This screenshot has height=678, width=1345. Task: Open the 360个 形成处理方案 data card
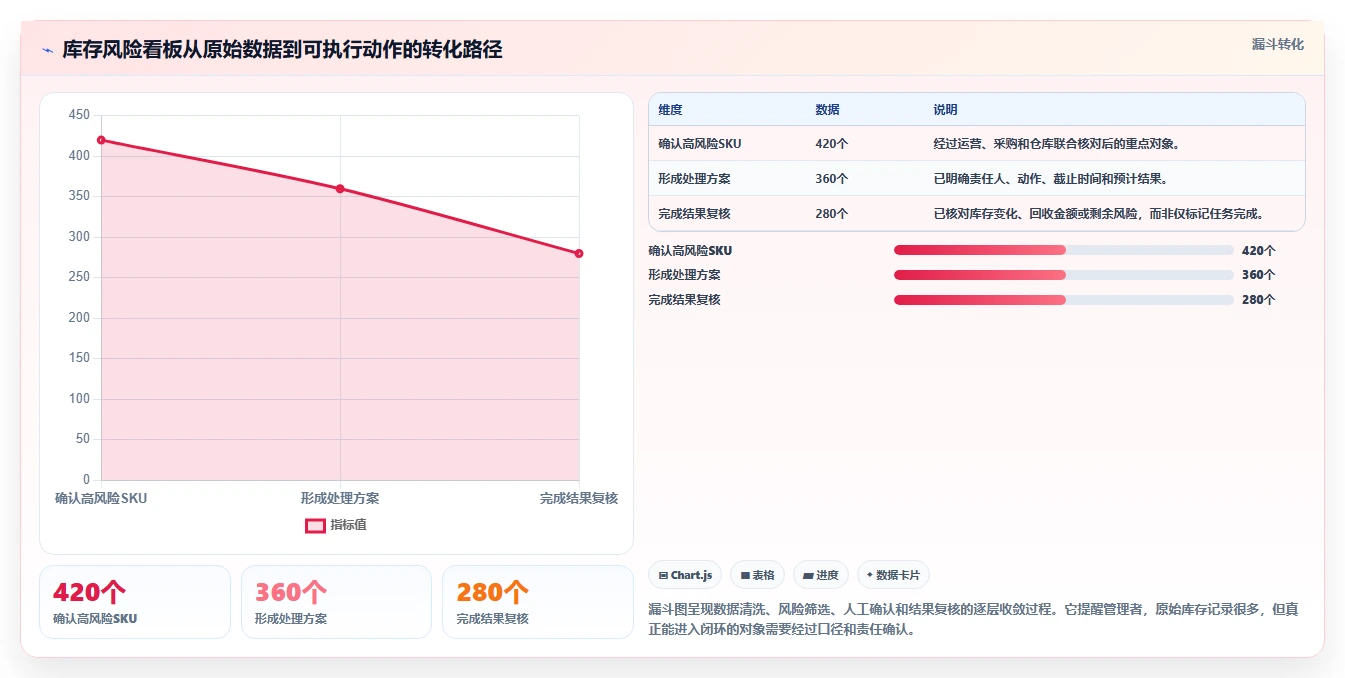click(336, 602)
